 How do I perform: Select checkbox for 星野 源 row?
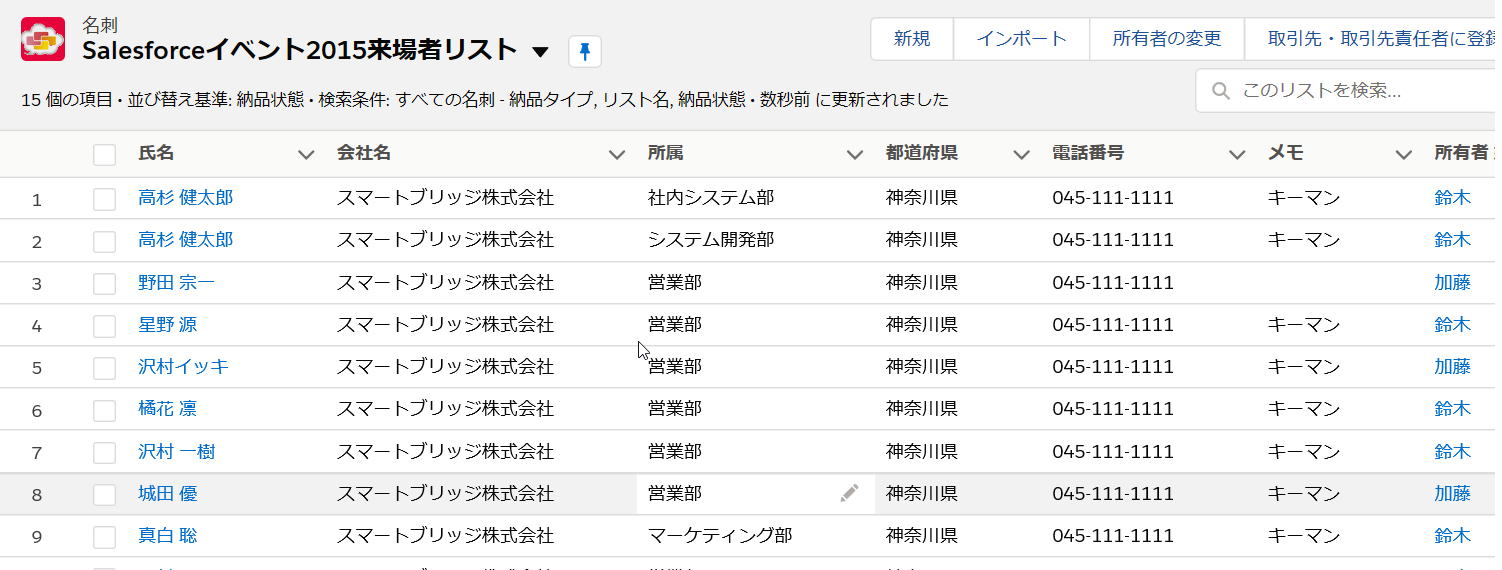pos(104,326)
